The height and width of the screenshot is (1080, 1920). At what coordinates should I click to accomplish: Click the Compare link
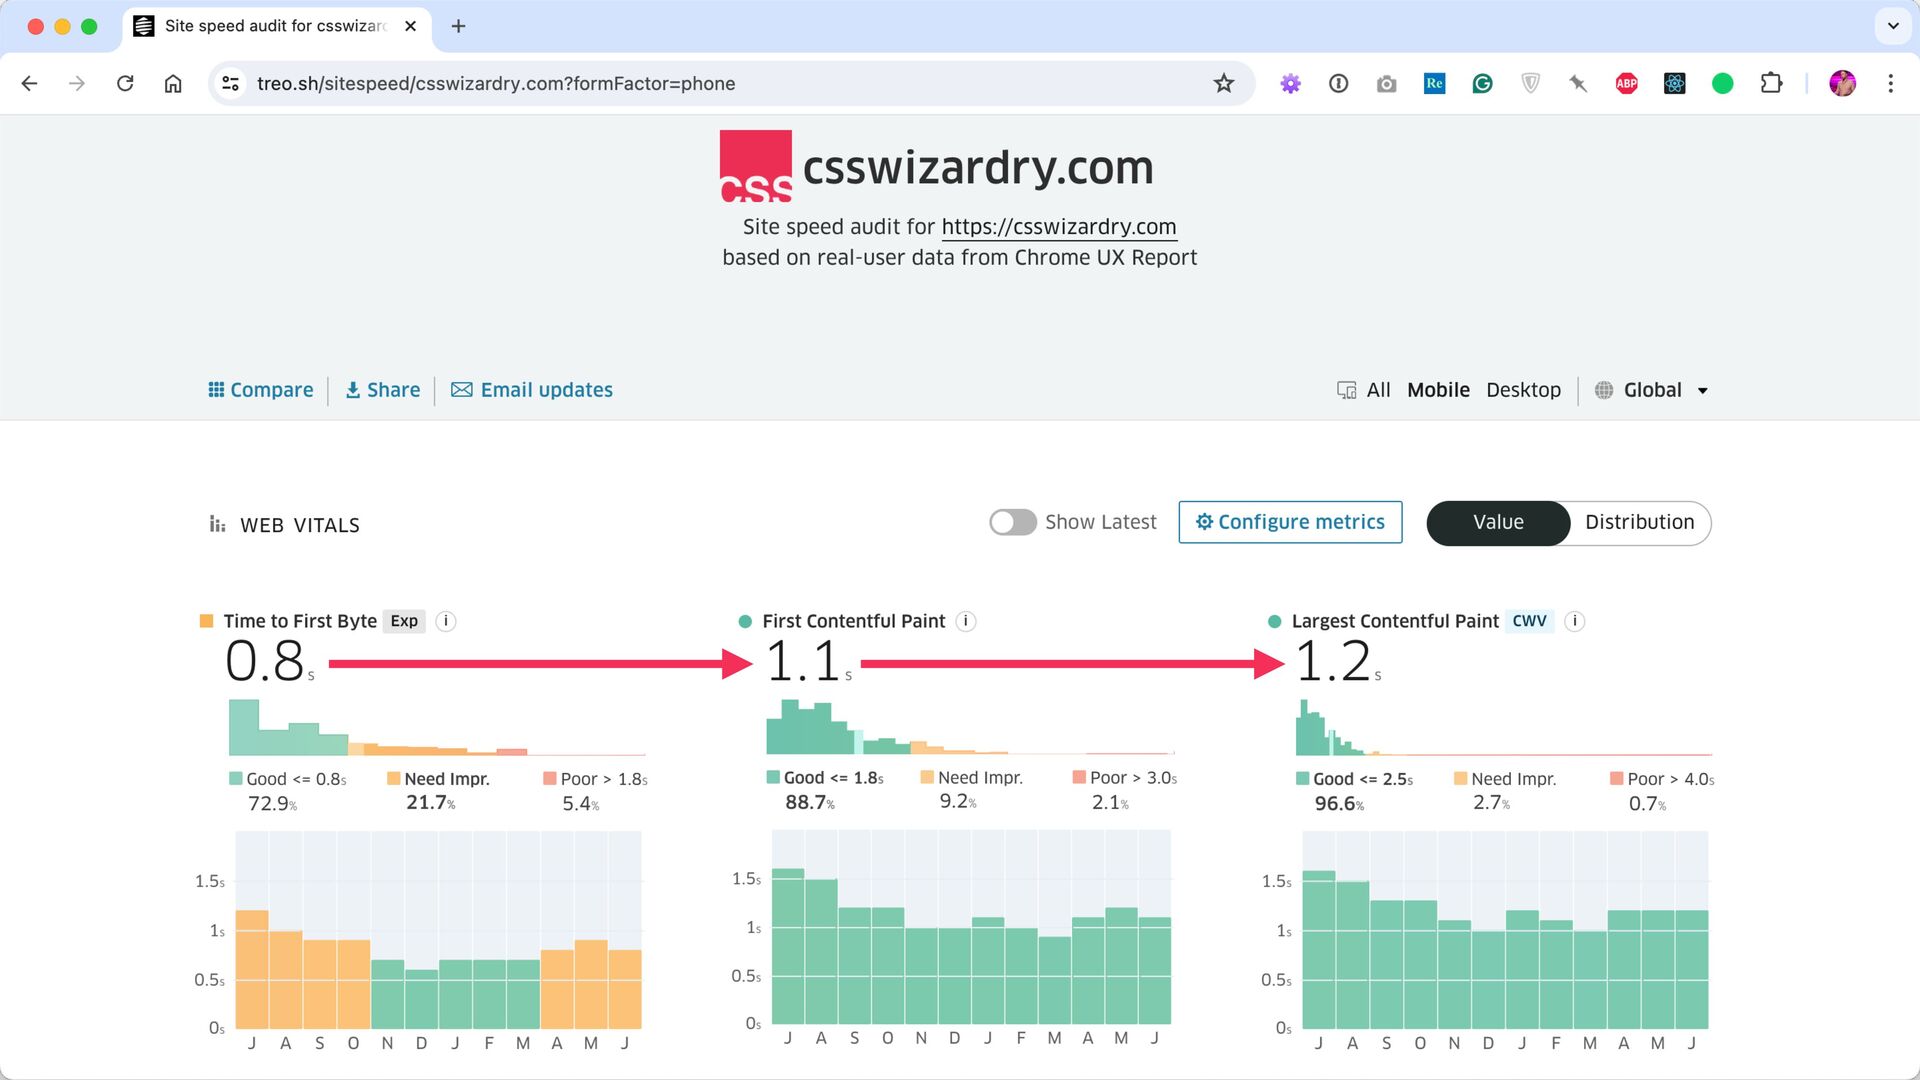[260, 390]
